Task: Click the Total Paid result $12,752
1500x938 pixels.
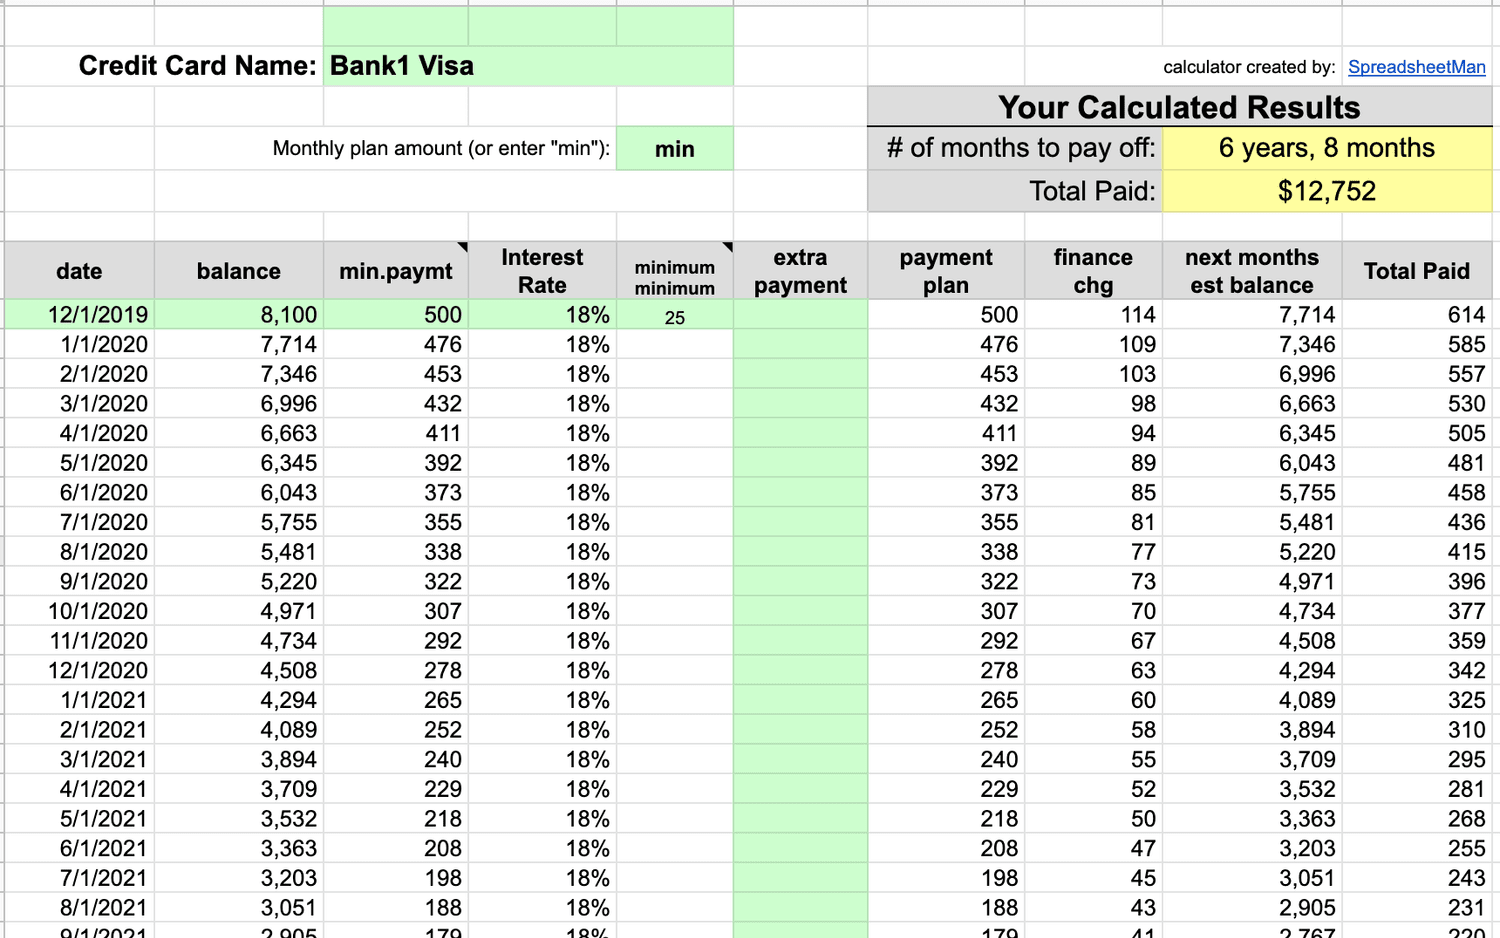Action: 1327,191
